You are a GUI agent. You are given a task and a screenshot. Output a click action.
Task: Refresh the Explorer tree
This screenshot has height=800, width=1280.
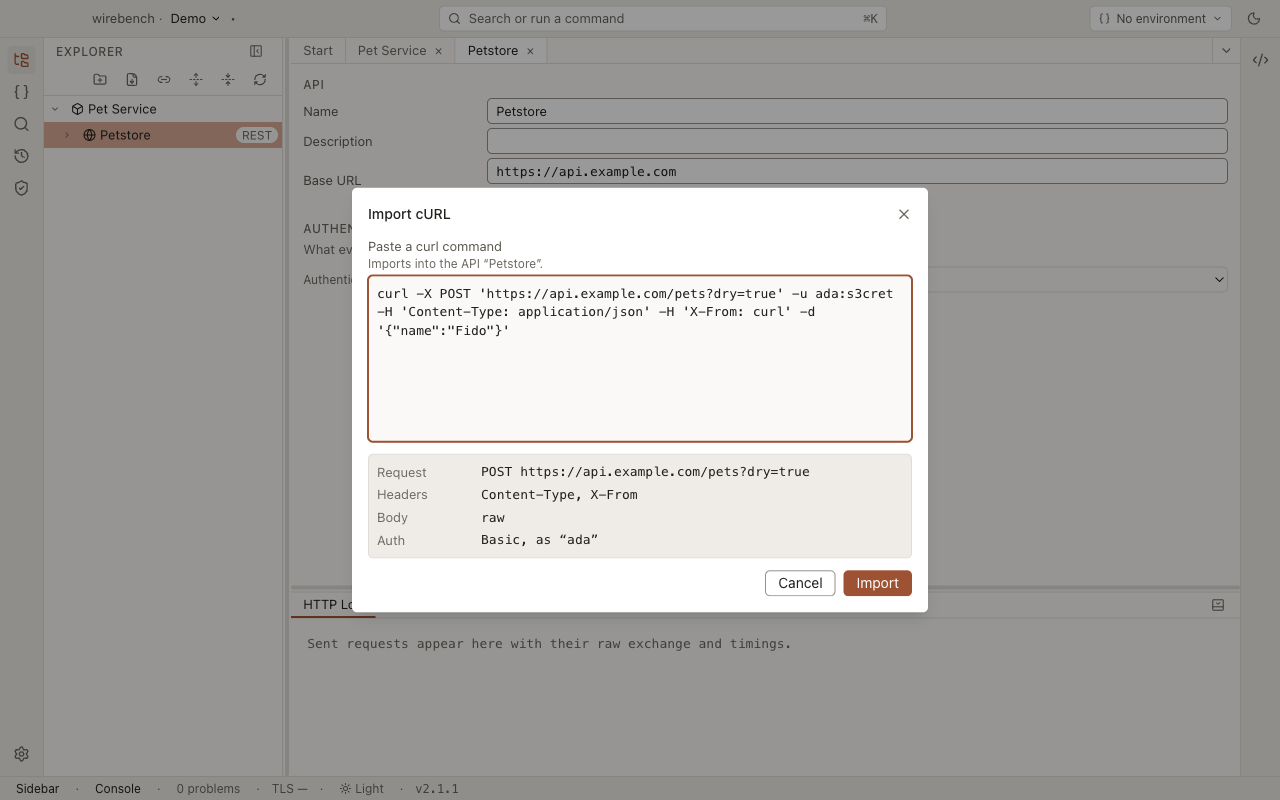click(260, 79)
